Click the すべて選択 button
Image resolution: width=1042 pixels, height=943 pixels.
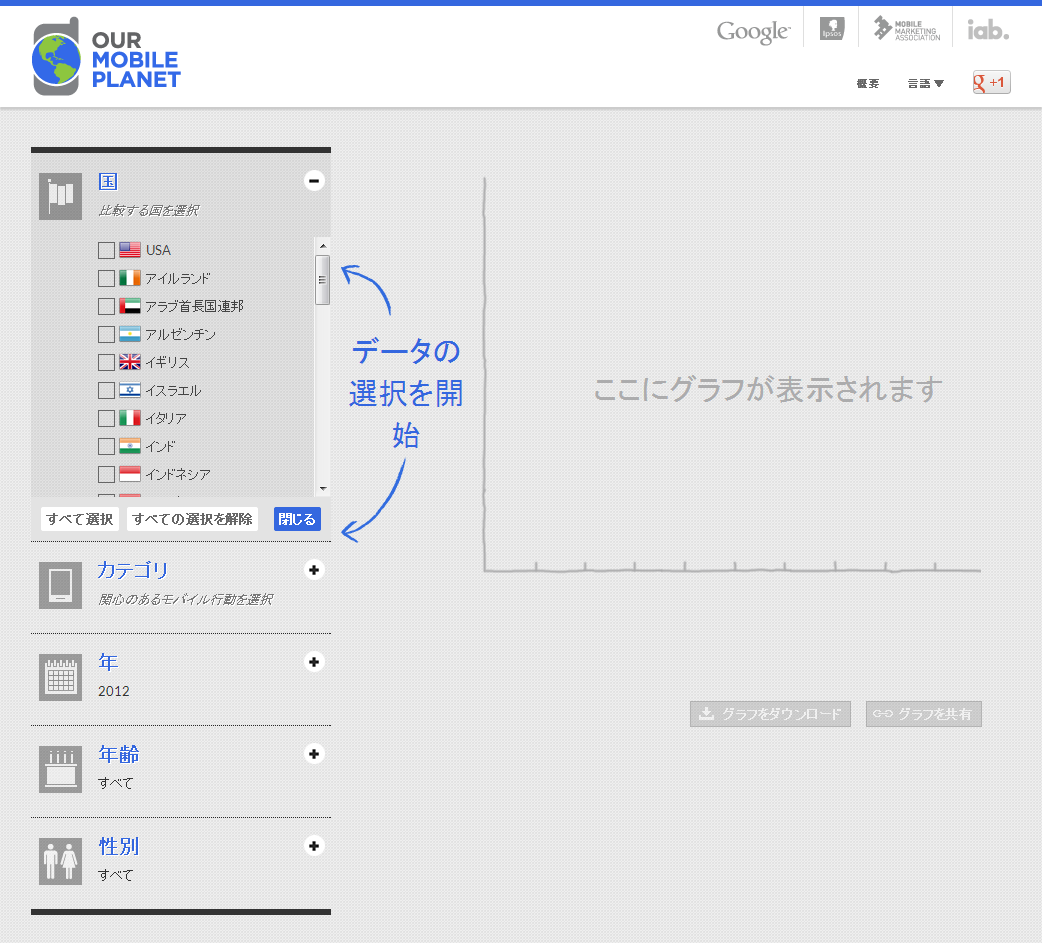coord(80,519)
